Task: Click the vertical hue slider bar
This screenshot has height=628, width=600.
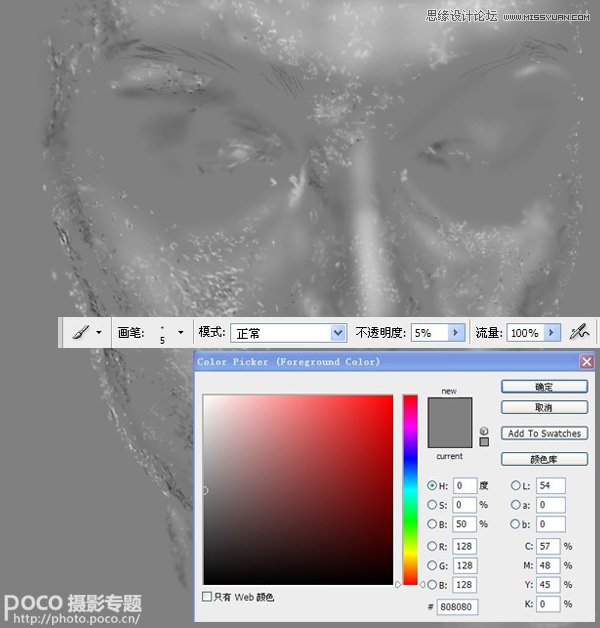Action: point(410,489)
